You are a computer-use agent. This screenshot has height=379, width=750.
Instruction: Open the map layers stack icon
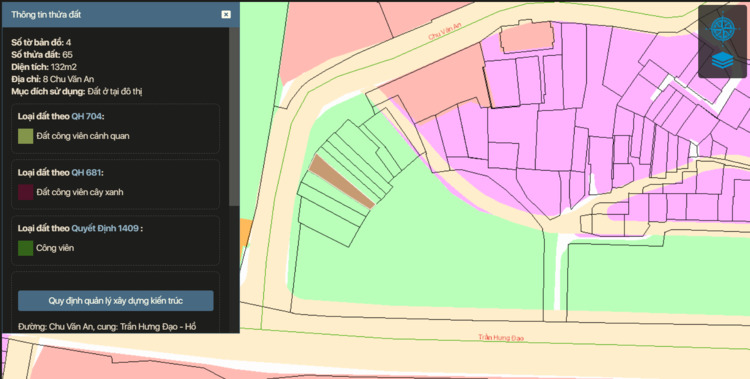point(722,60)
